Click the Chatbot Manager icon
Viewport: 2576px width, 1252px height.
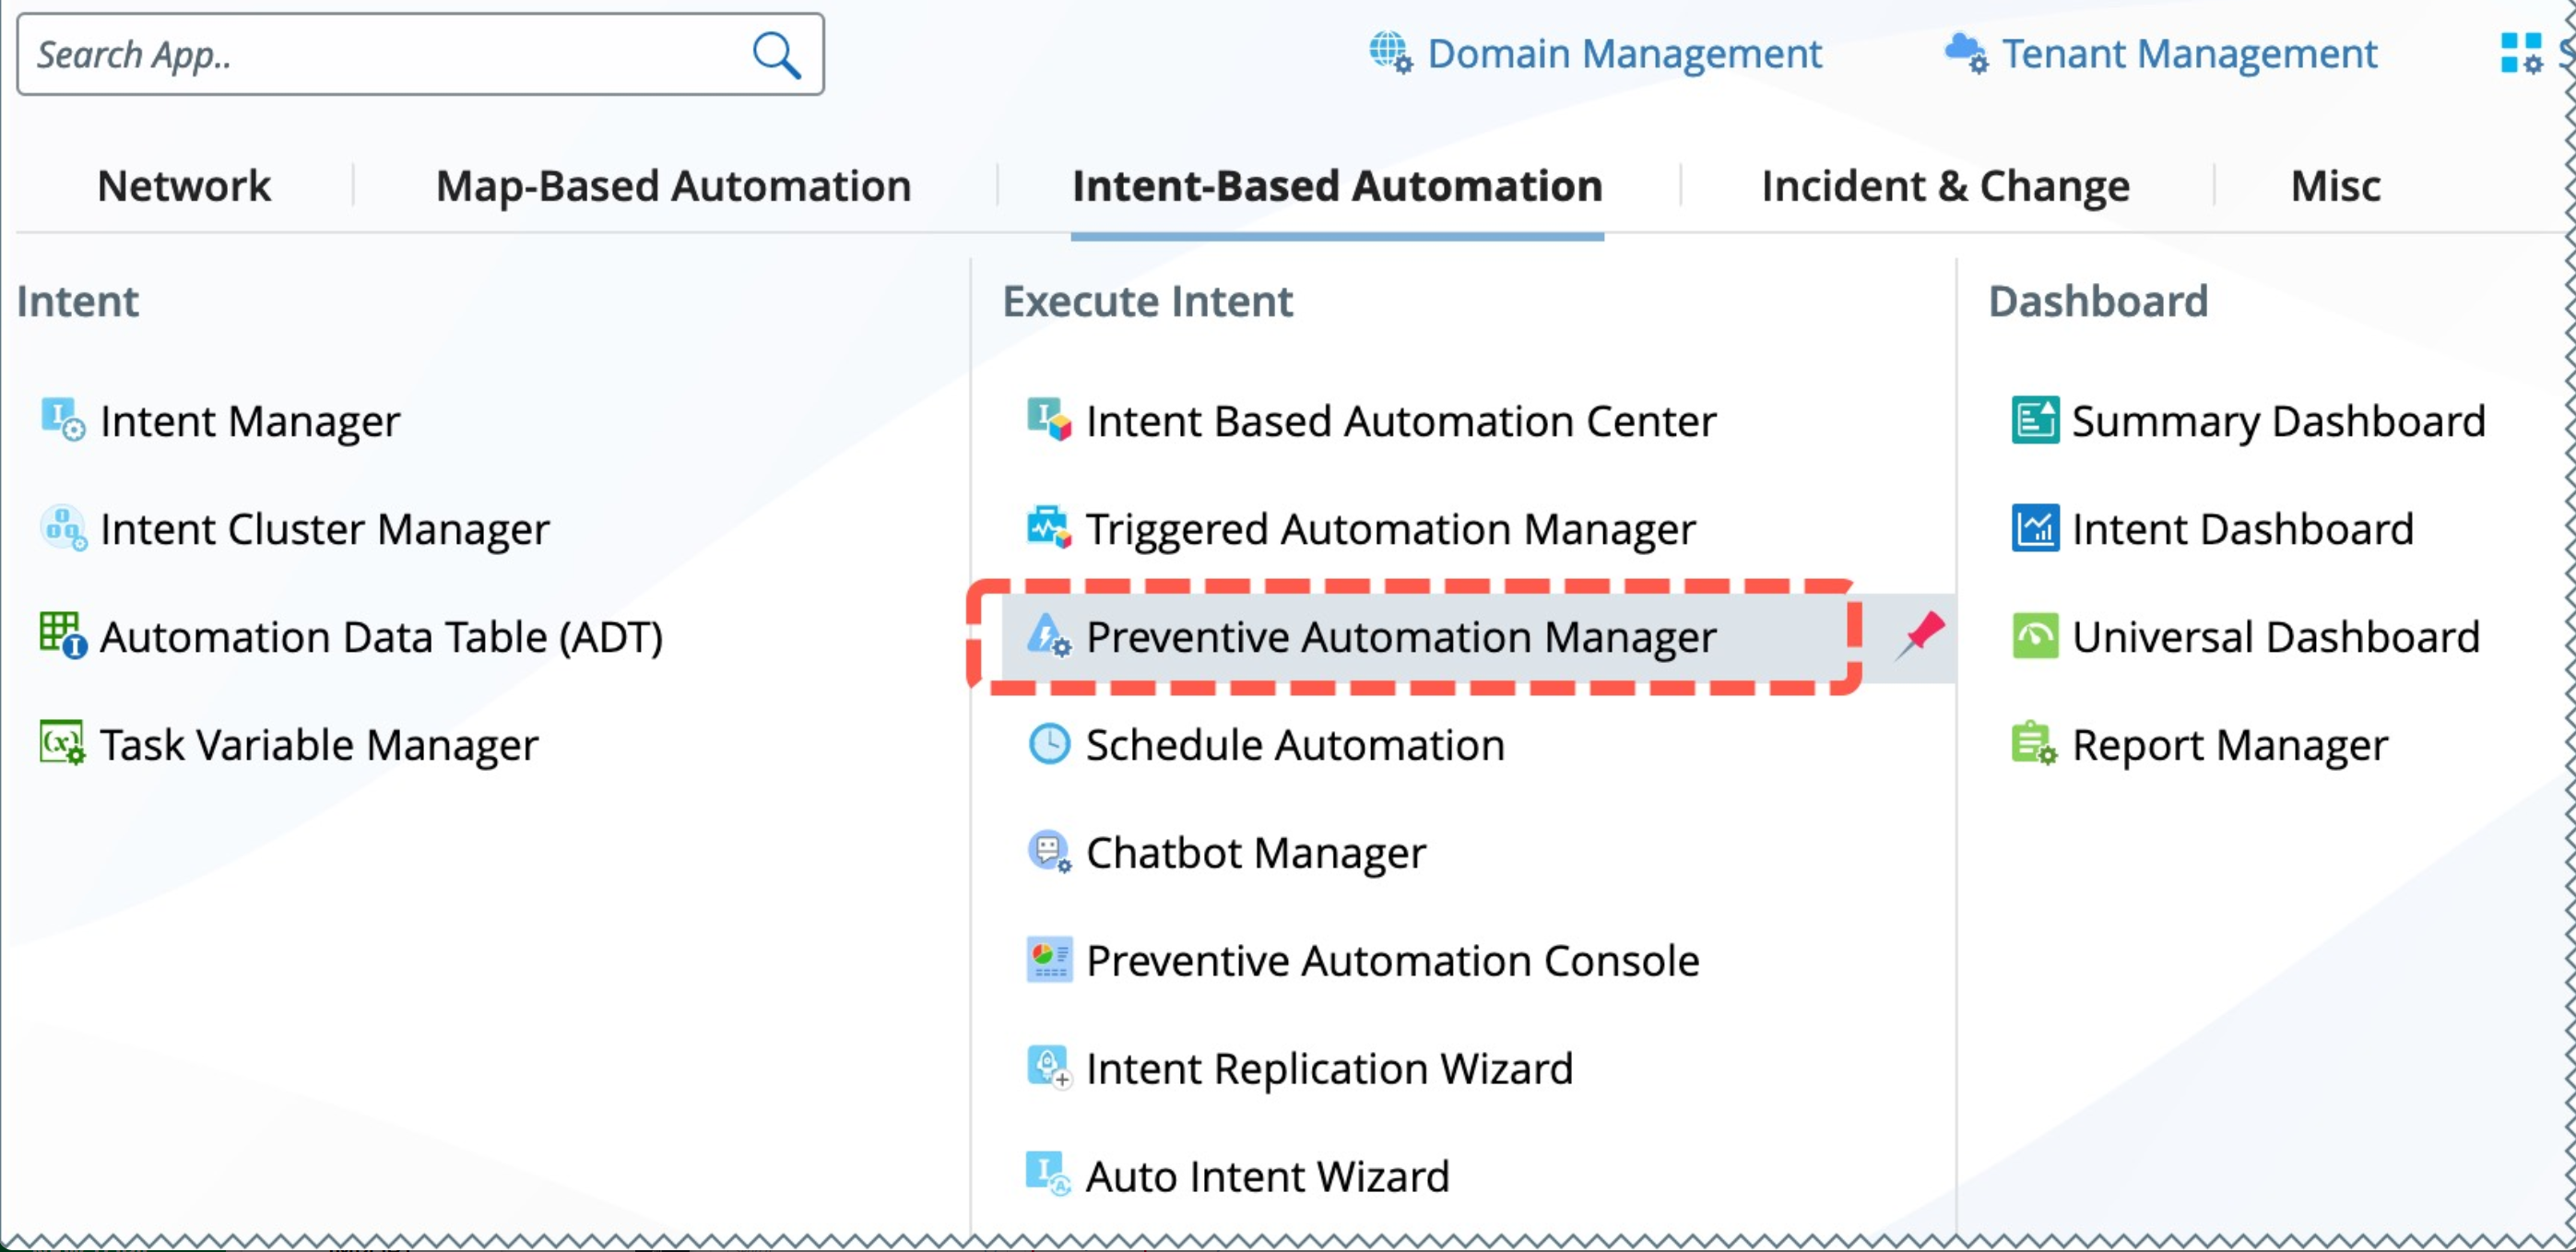[x=1049, y=852]
